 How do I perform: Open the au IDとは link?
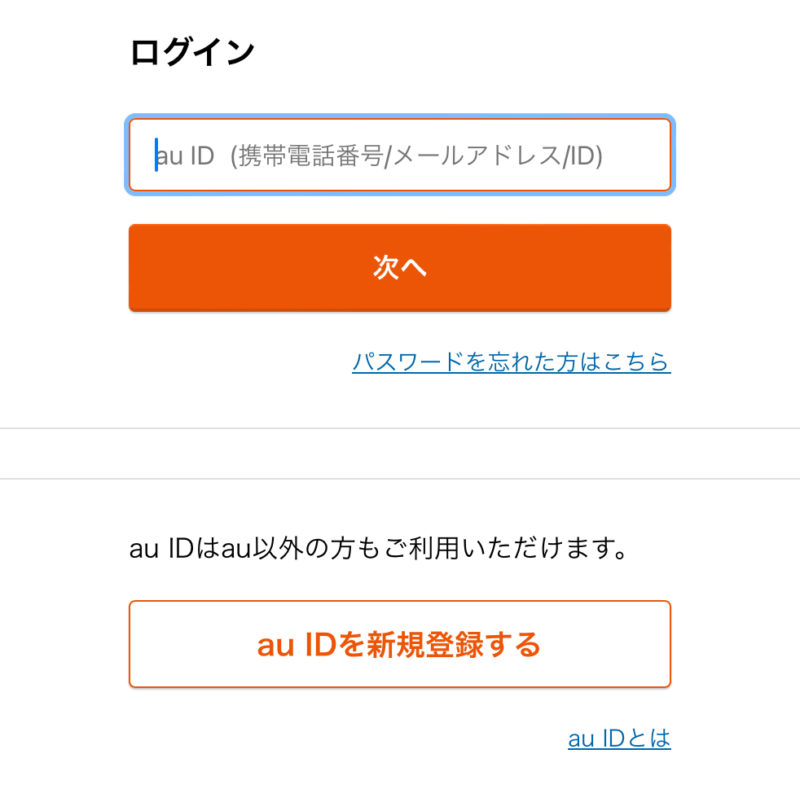tap(619, 739)
